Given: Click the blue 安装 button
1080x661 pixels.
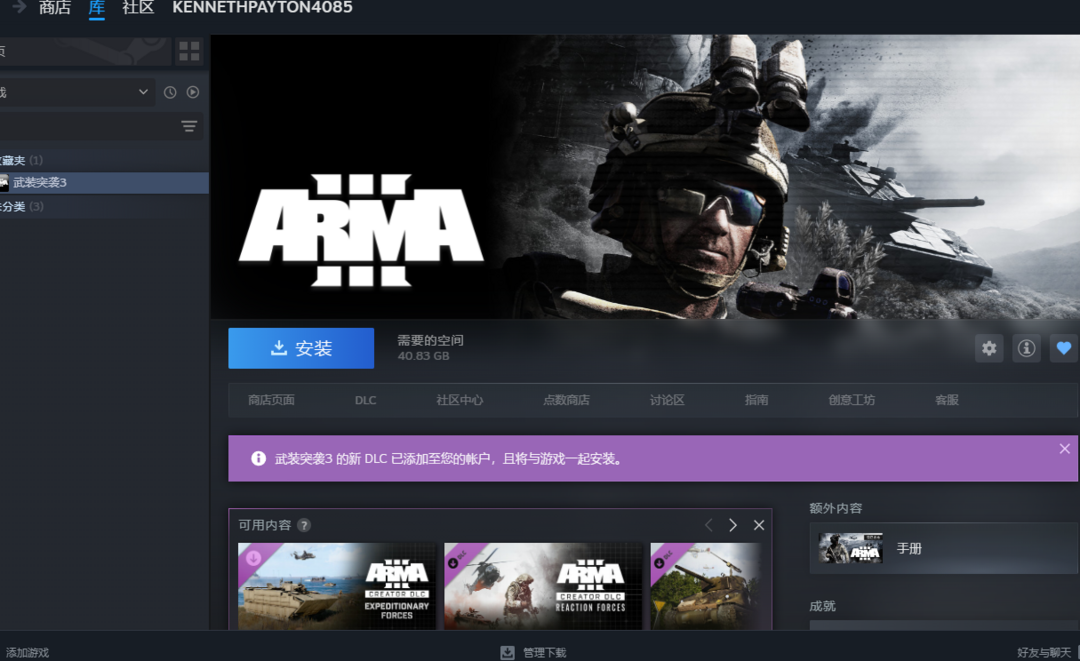Looking at the screenshot, I should pos(301,348).
